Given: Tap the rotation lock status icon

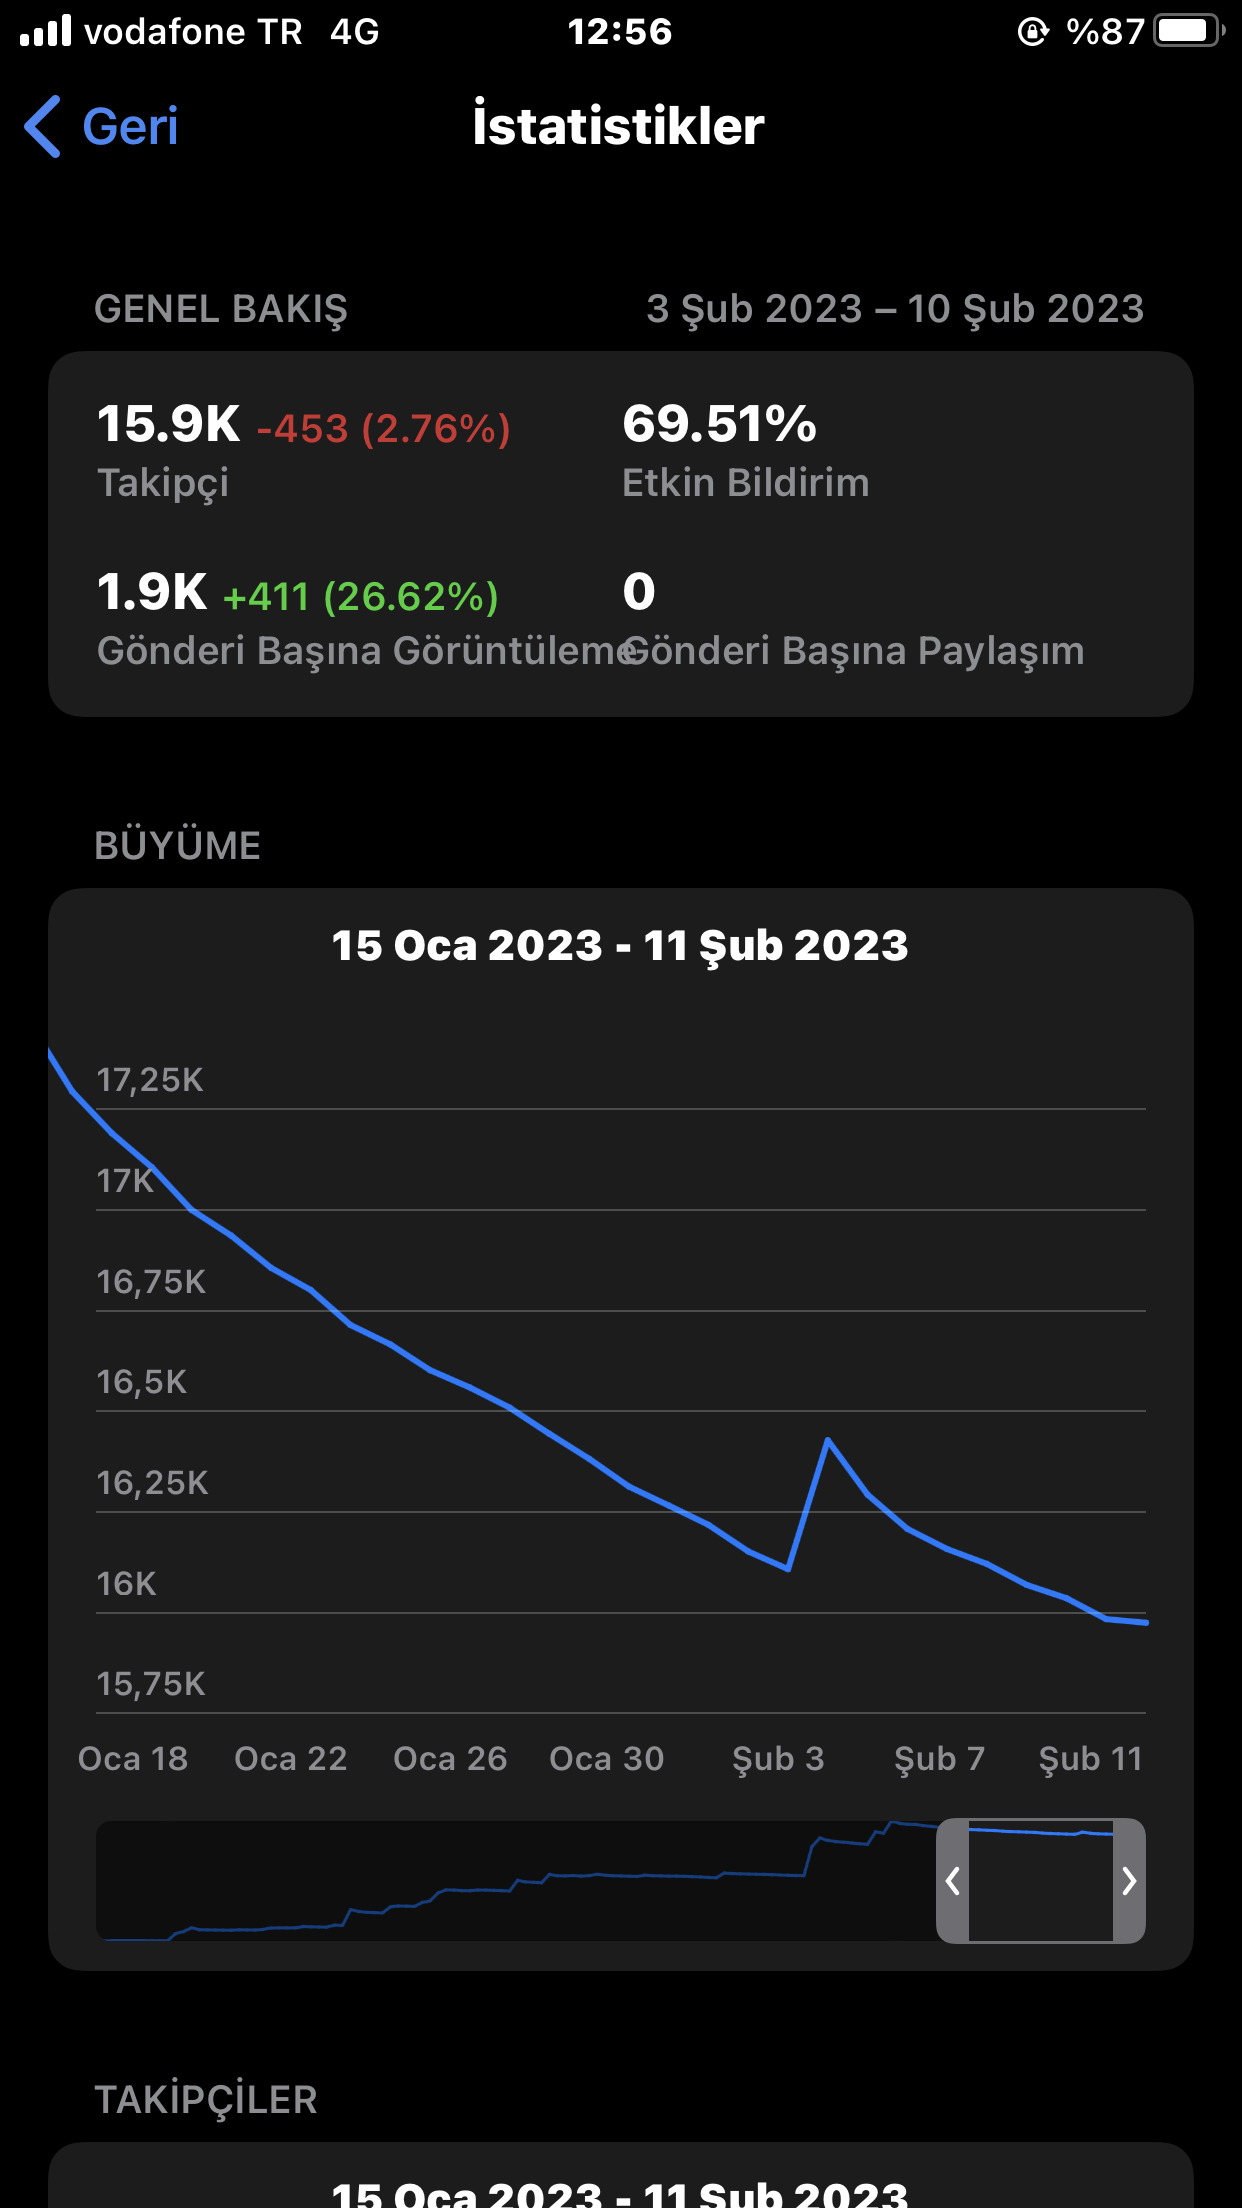Looking at the screenshot, I should click(x=1033, y=32).
